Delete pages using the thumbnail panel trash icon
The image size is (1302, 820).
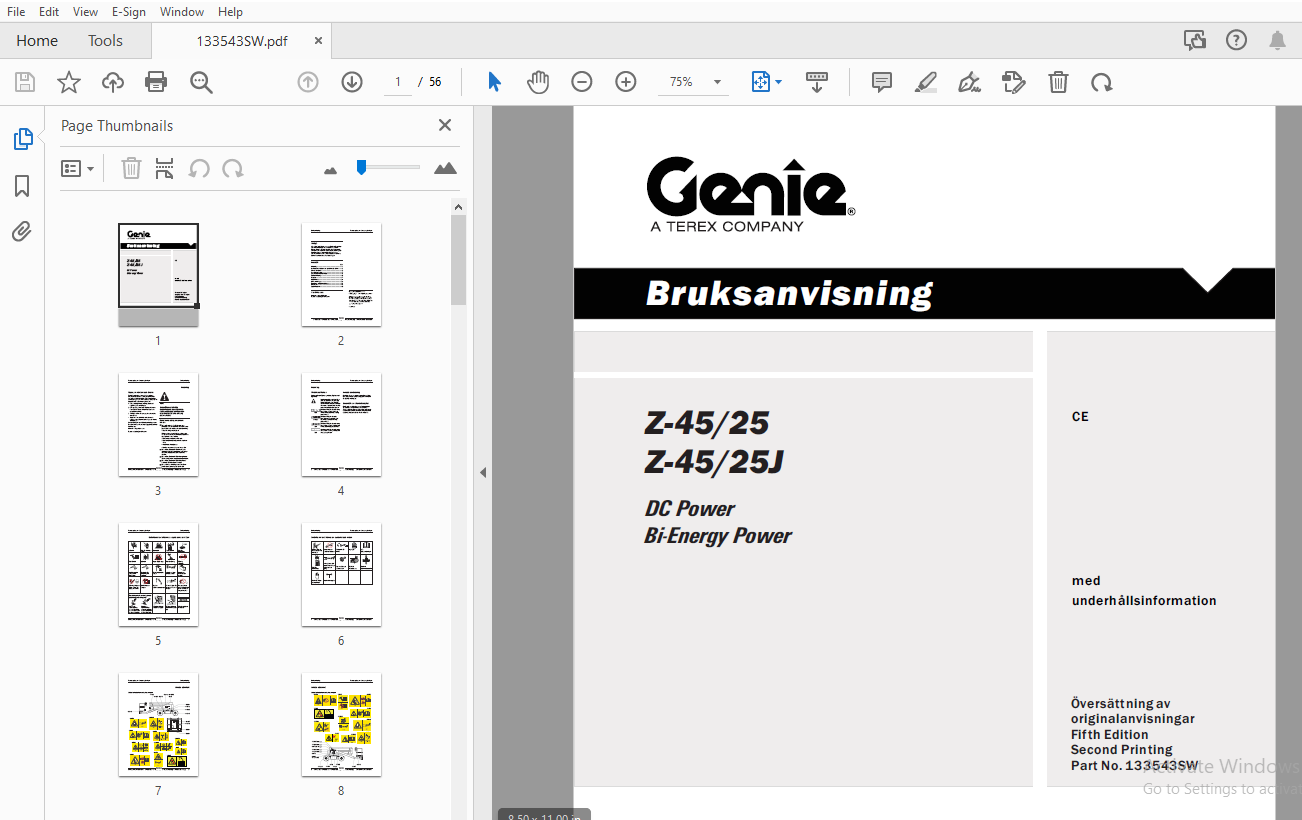coord(131,168)
